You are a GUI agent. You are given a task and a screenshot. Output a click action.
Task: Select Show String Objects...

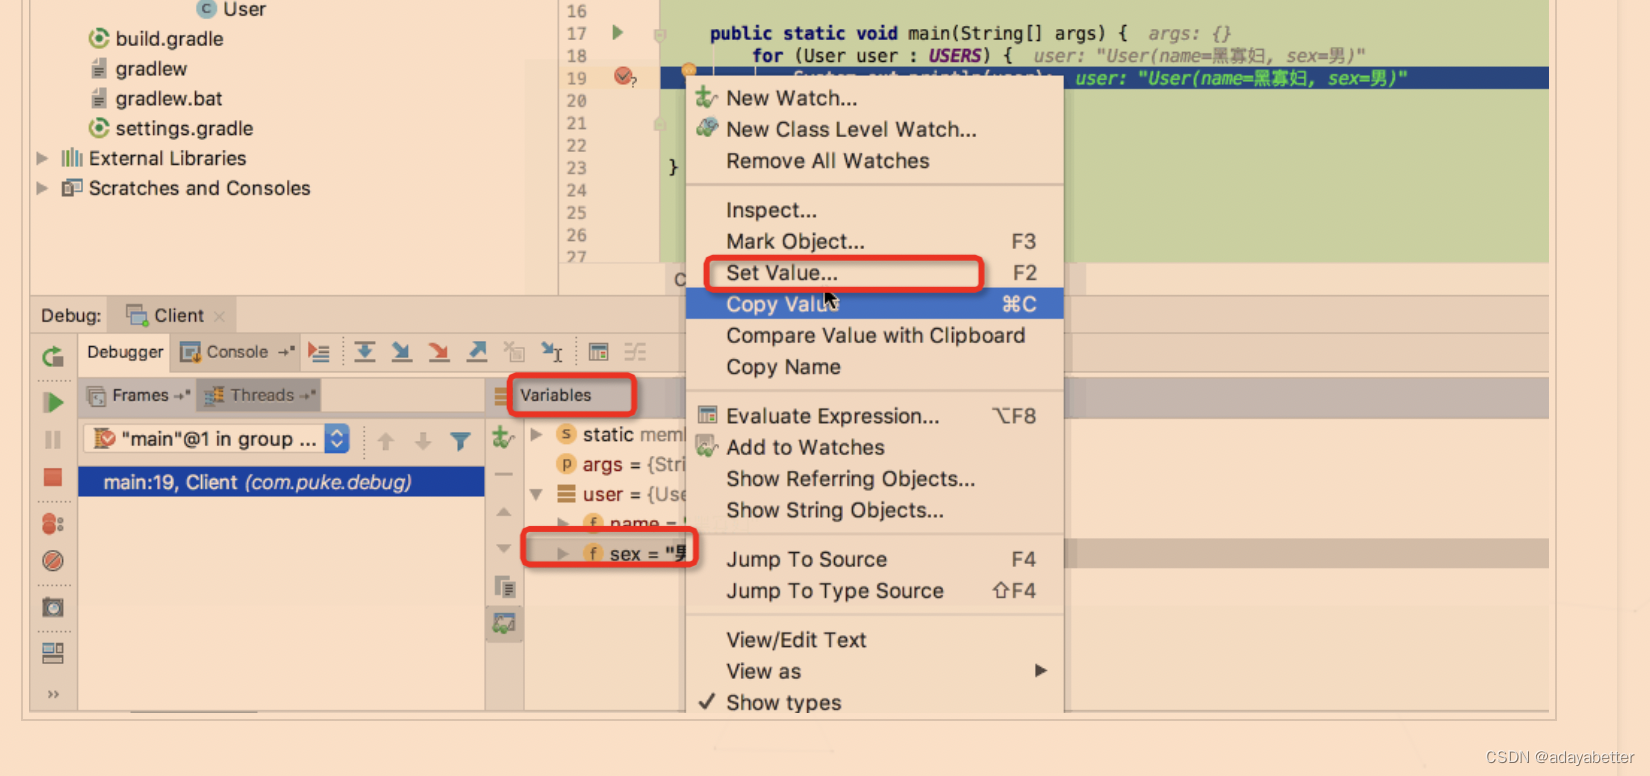874,510
